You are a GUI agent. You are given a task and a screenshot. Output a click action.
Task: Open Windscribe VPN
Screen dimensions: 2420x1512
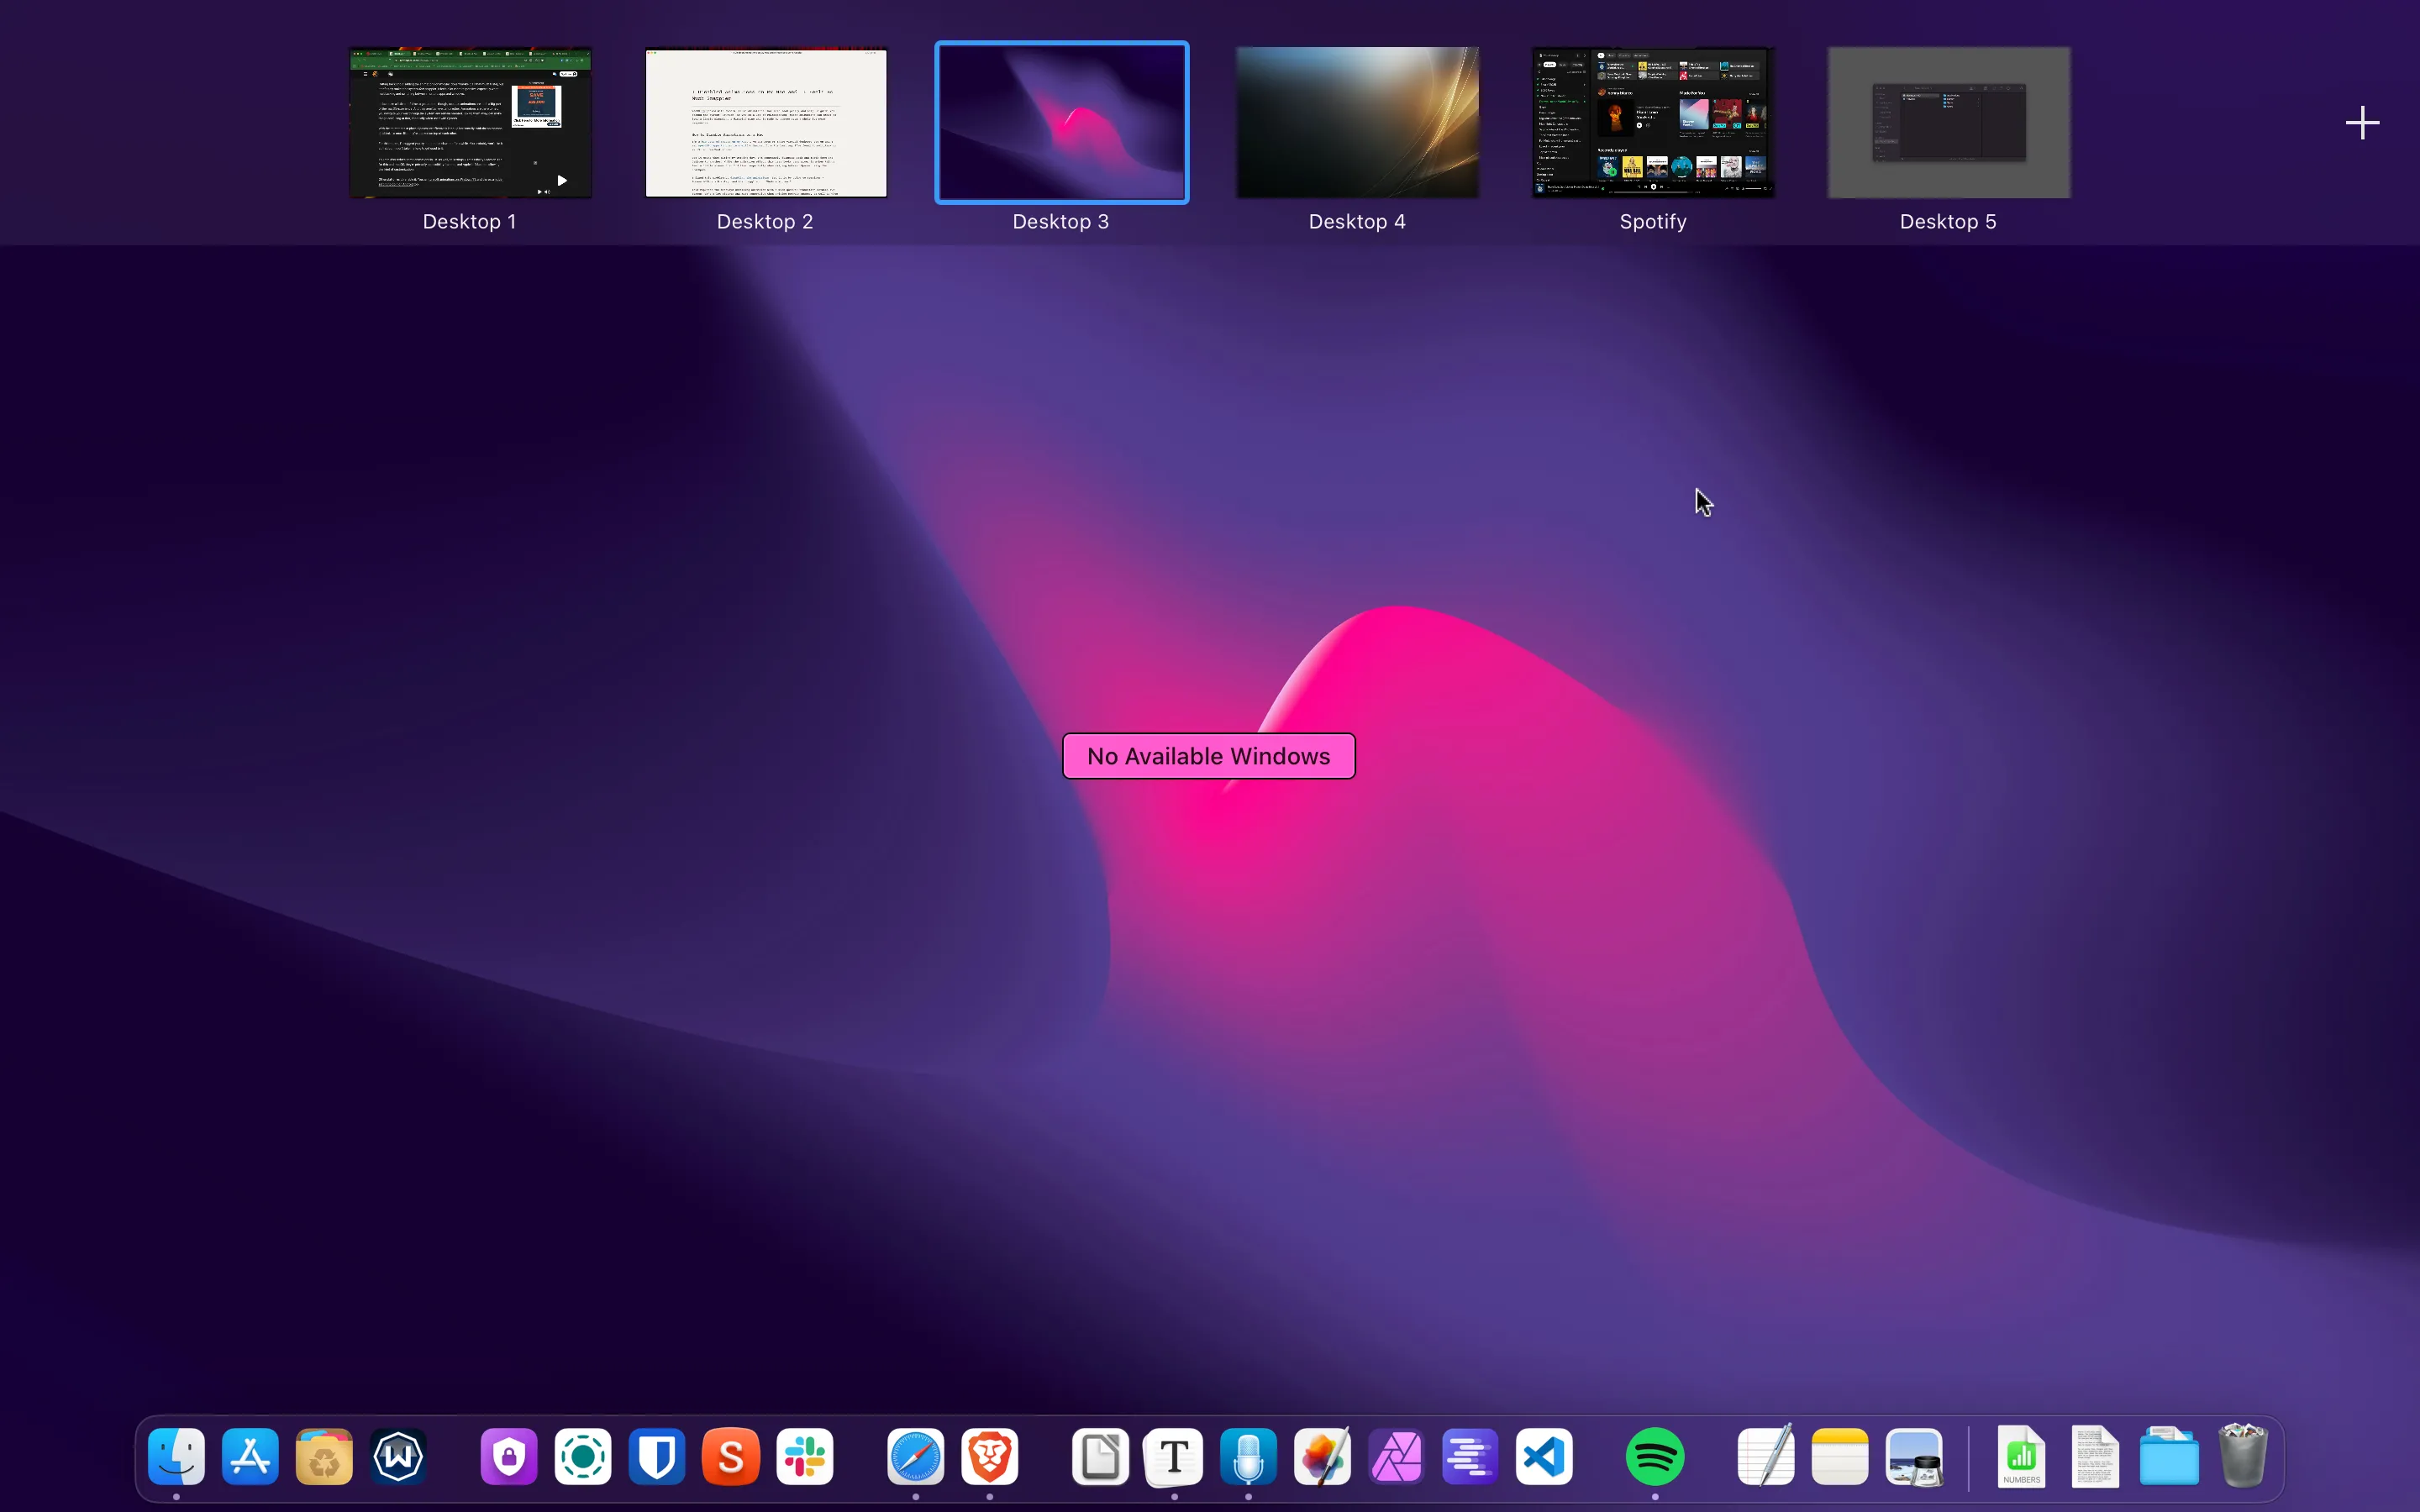pos(397,1457)
